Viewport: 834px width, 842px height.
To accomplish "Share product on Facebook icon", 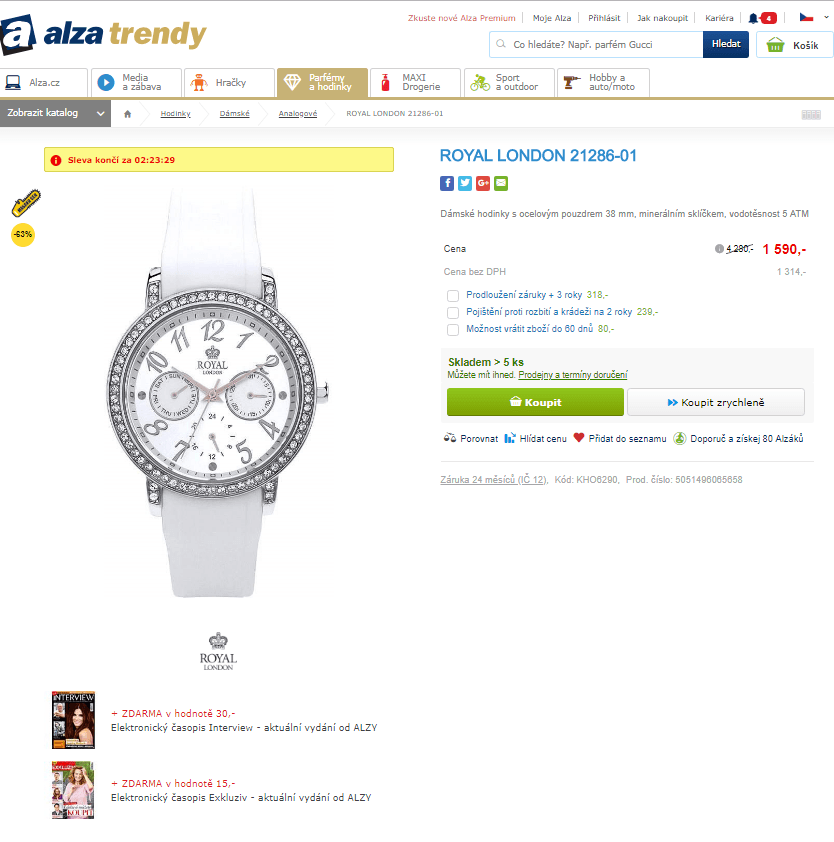I will pos(447,183).
